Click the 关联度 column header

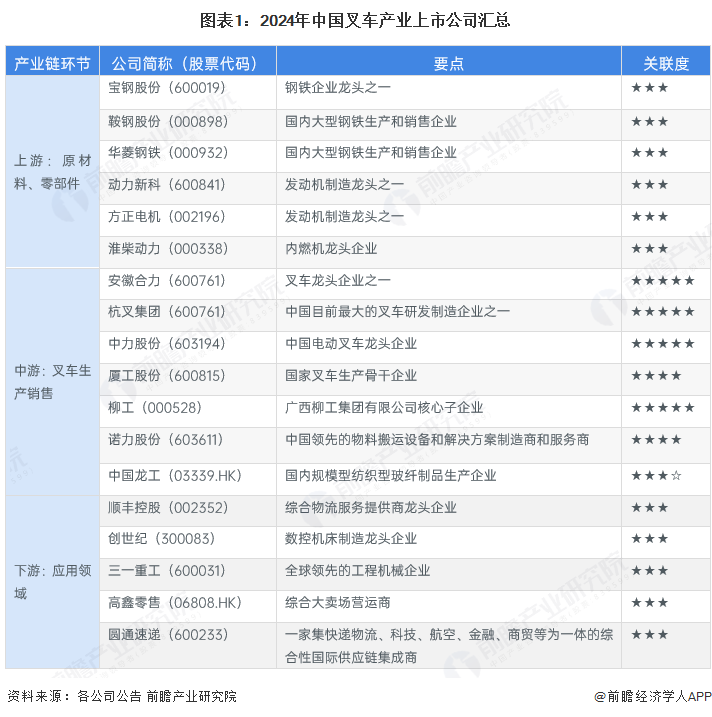tap(666, 61)
